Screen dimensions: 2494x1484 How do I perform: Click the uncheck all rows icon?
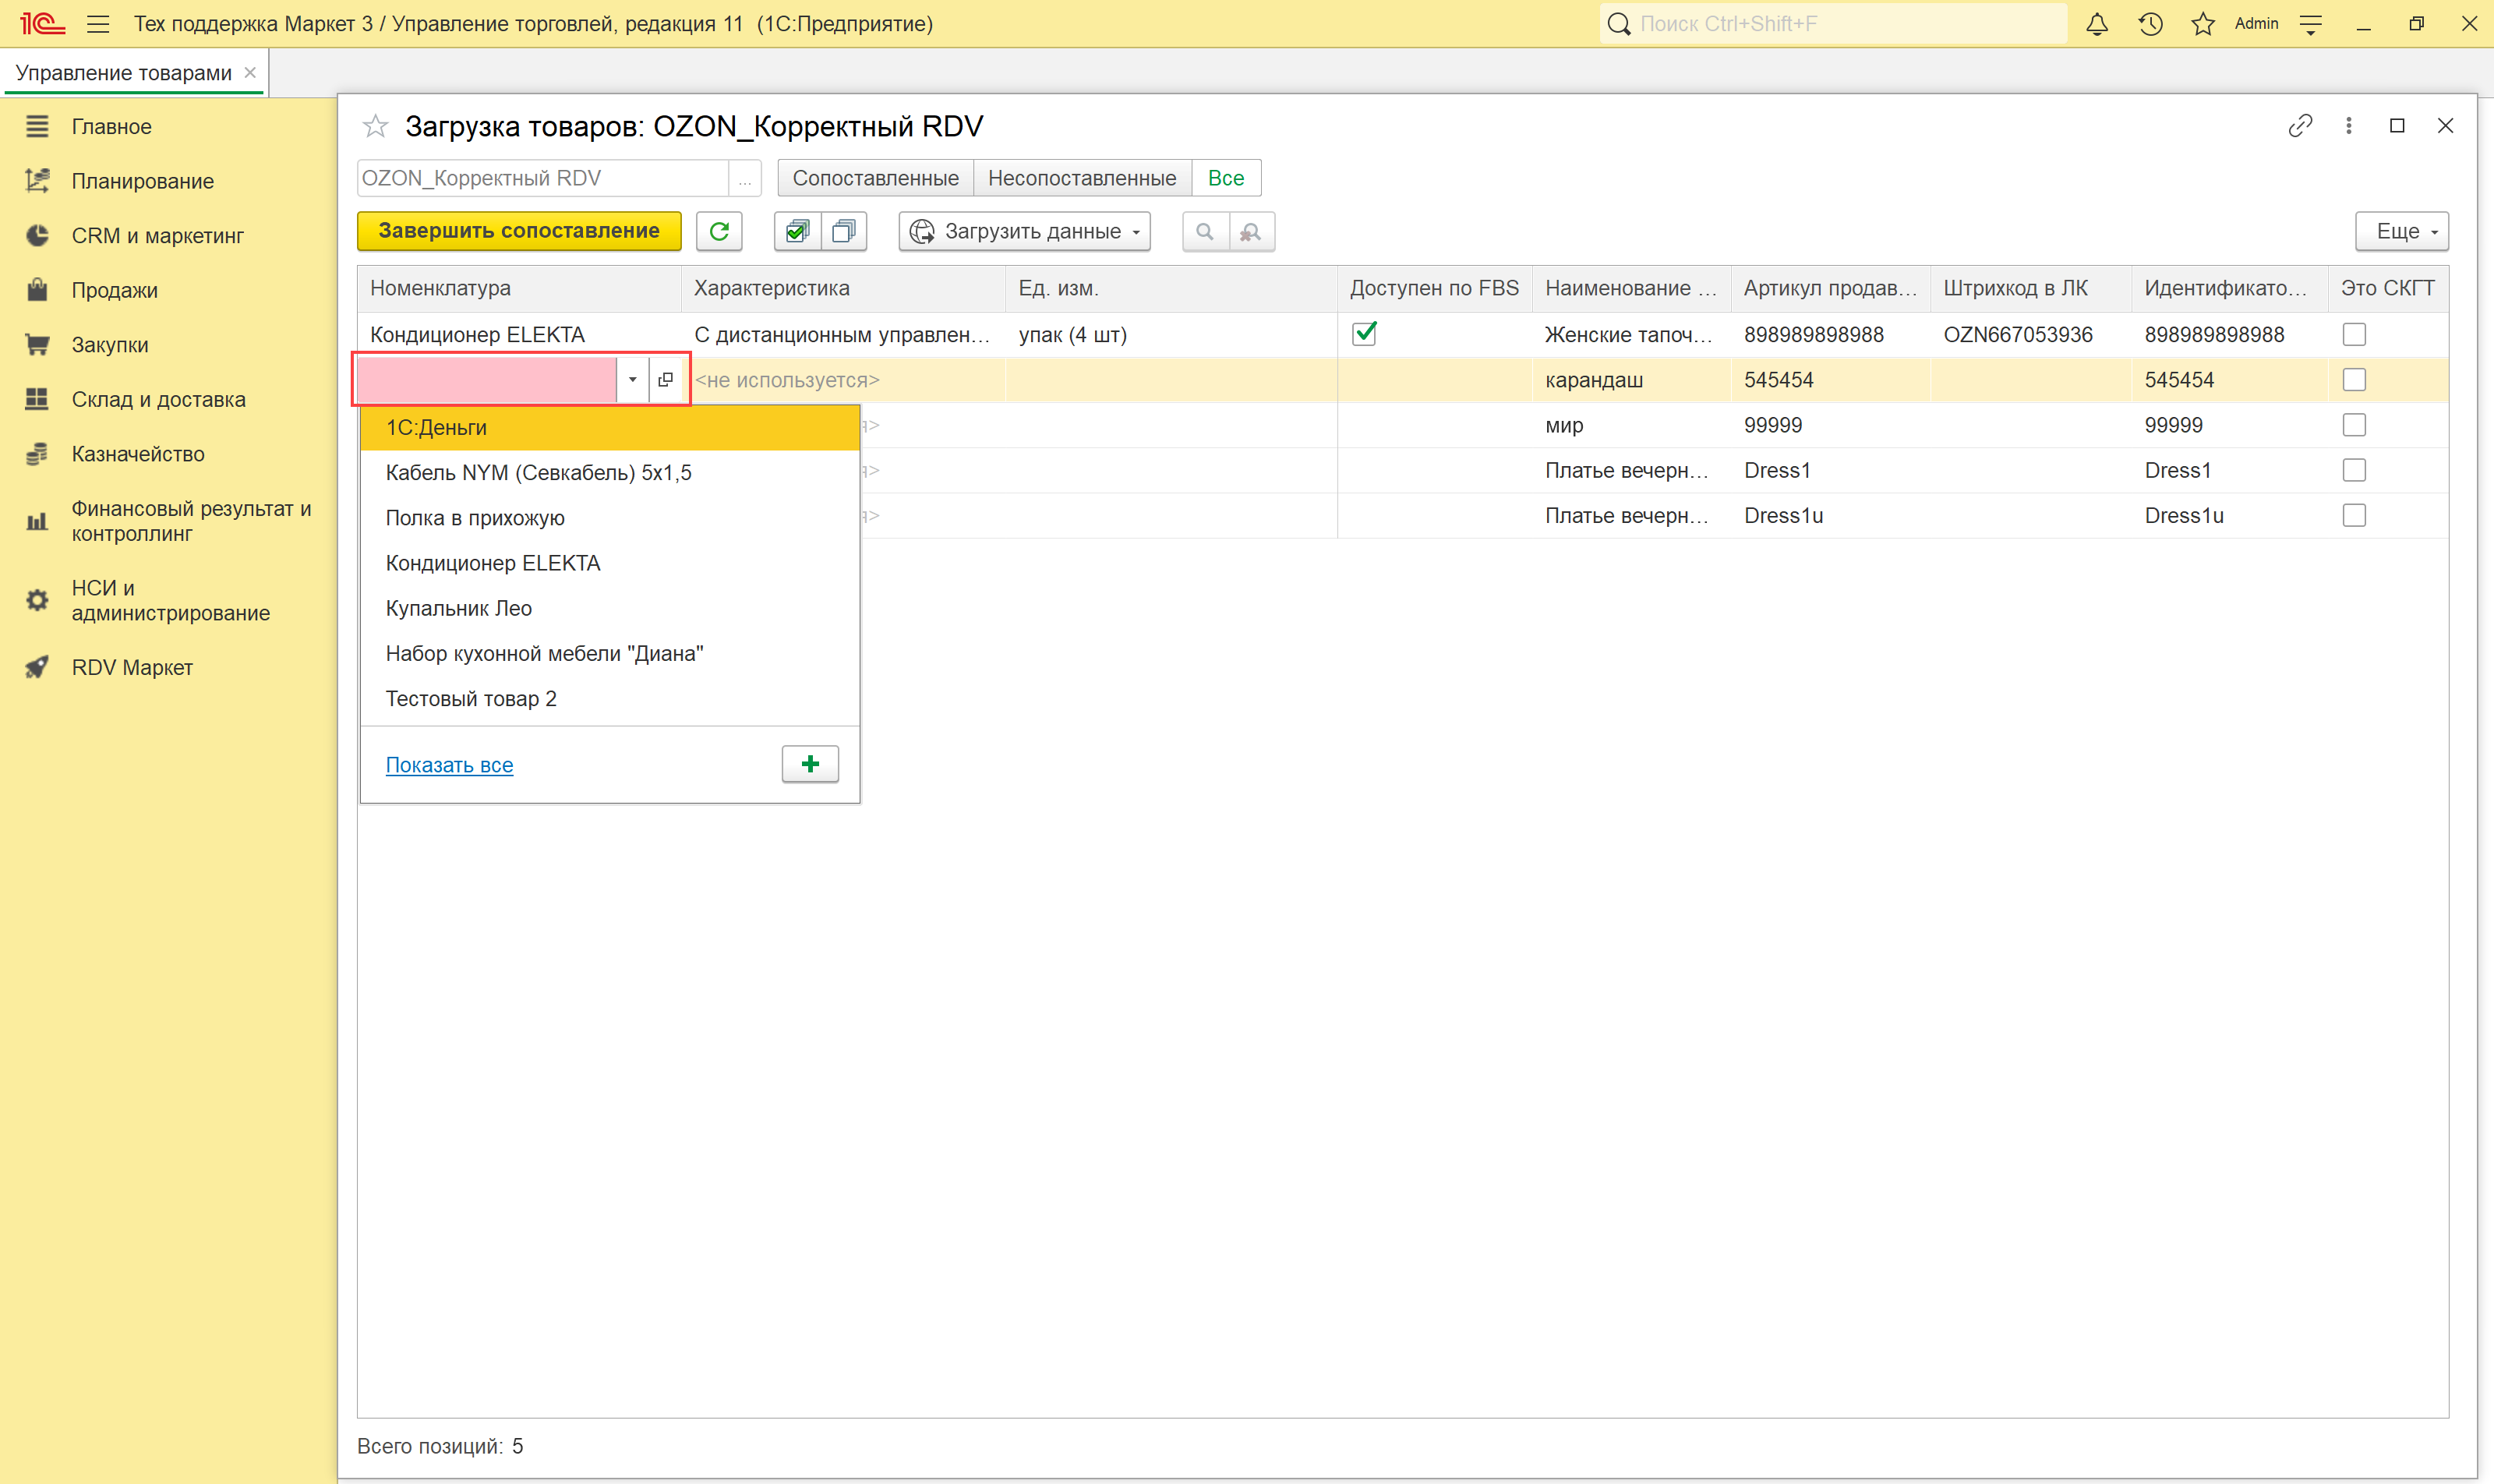tap(844, 231)
